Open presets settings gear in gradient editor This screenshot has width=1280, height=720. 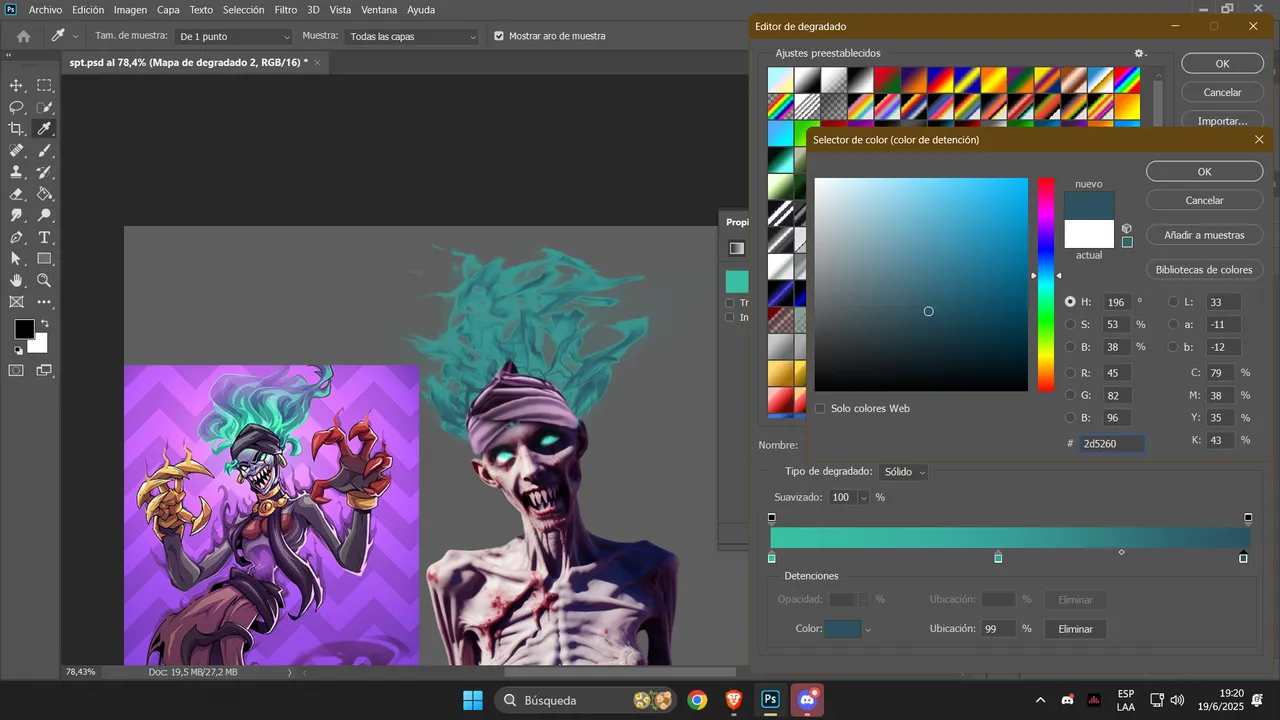pyautogui.click(x=1138, y=53)
